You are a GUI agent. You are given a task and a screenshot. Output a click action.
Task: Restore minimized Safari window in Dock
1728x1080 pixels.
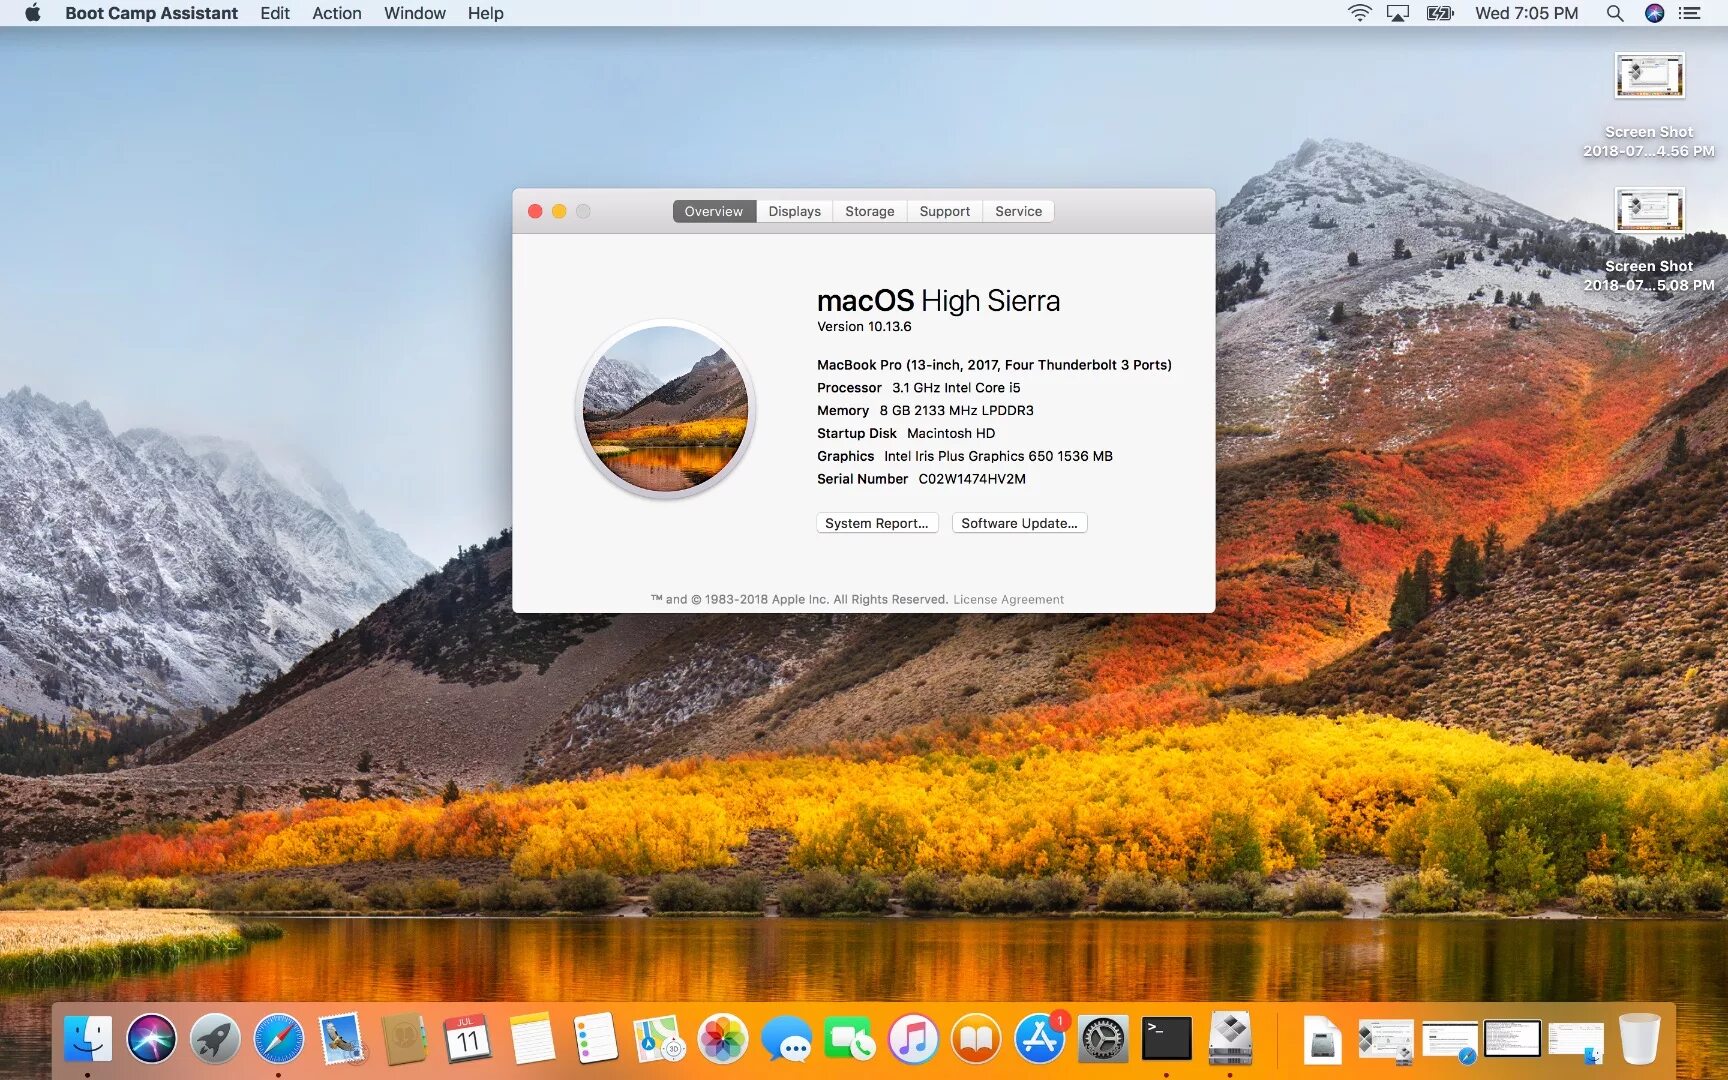pos(1450,1041)
